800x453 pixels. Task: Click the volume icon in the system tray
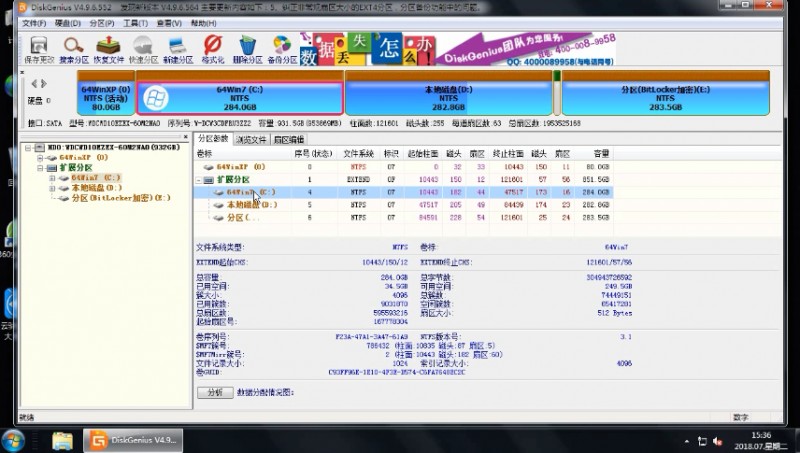click(718, 441)
